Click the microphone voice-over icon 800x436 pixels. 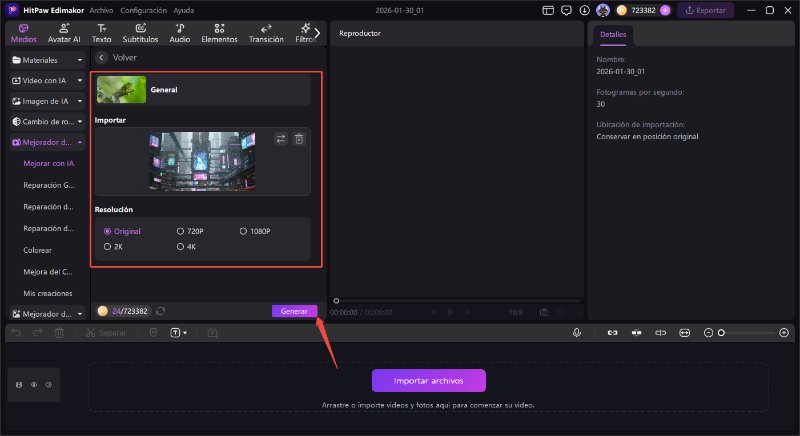click(577, 332)
